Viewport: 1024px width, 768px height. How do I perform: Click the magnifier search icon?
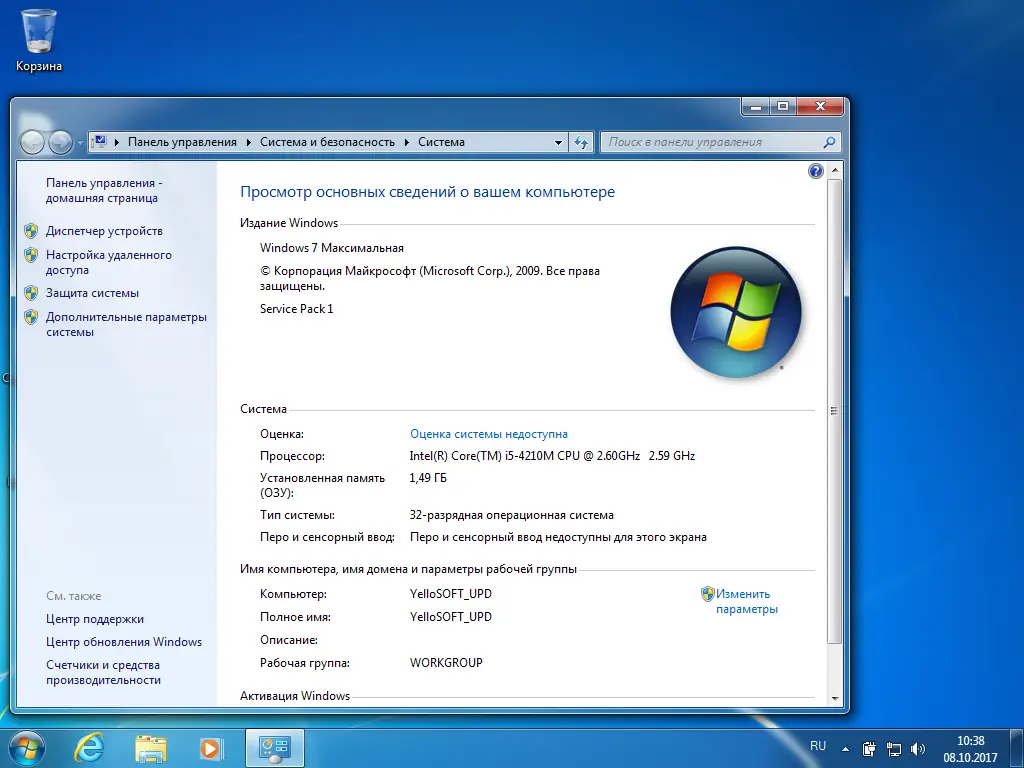pos(829,142)
